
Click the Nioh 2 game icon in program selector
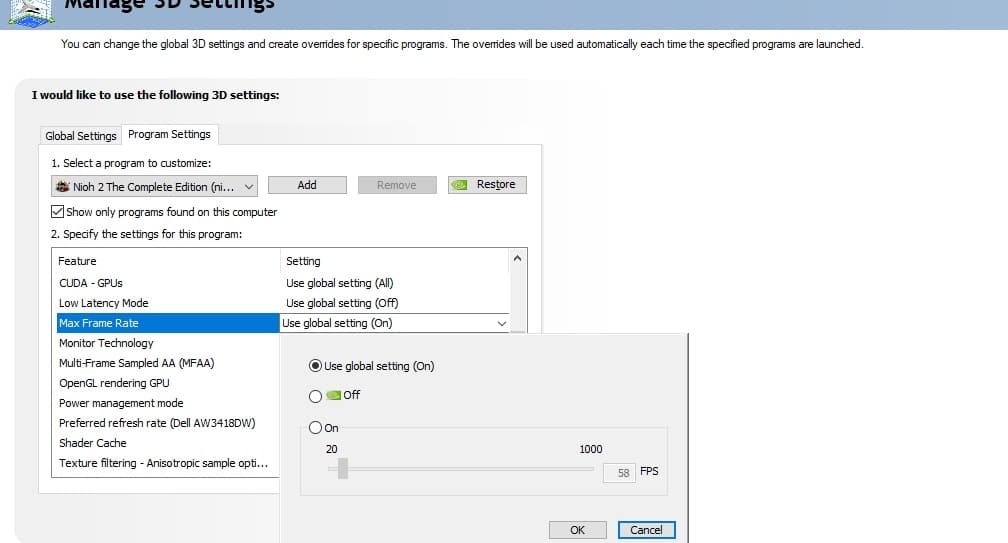(63, 186)
